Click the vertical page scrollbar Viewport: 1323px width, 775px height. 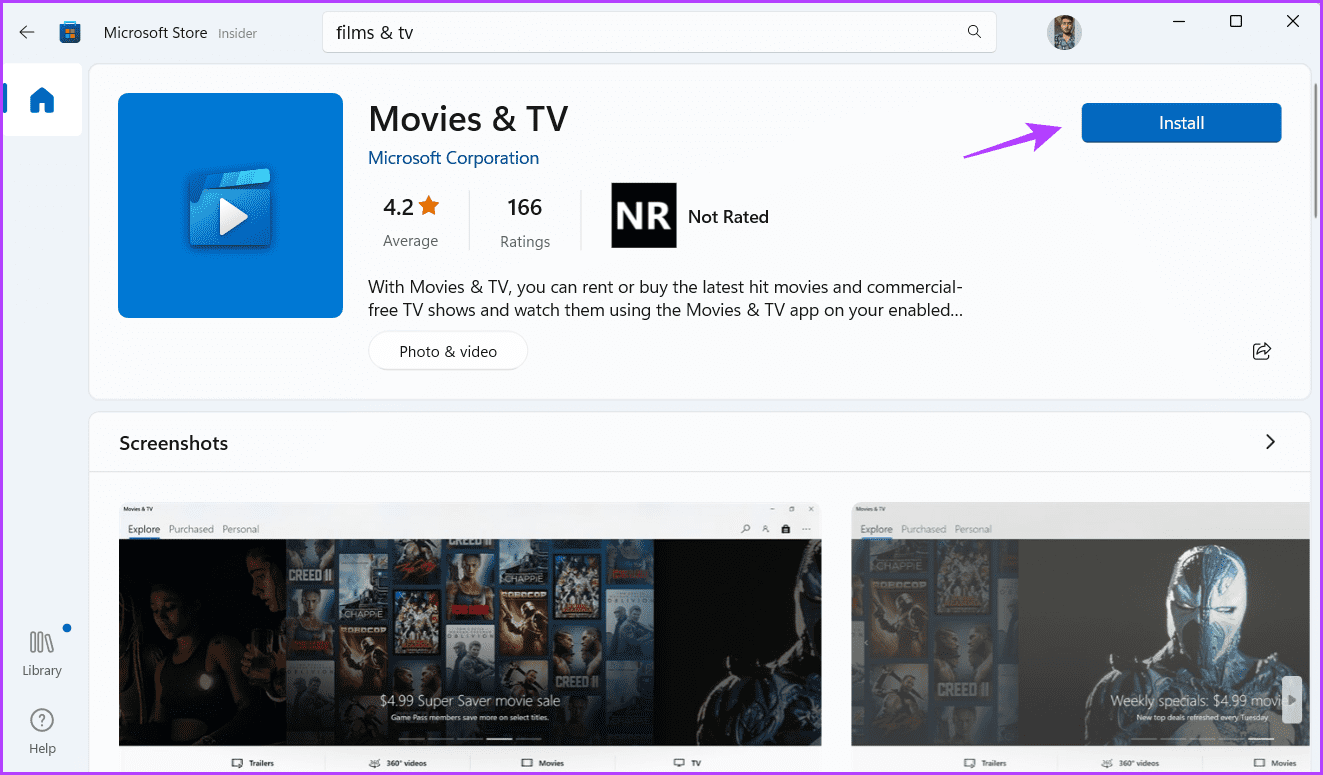[x=1317, y=150]
